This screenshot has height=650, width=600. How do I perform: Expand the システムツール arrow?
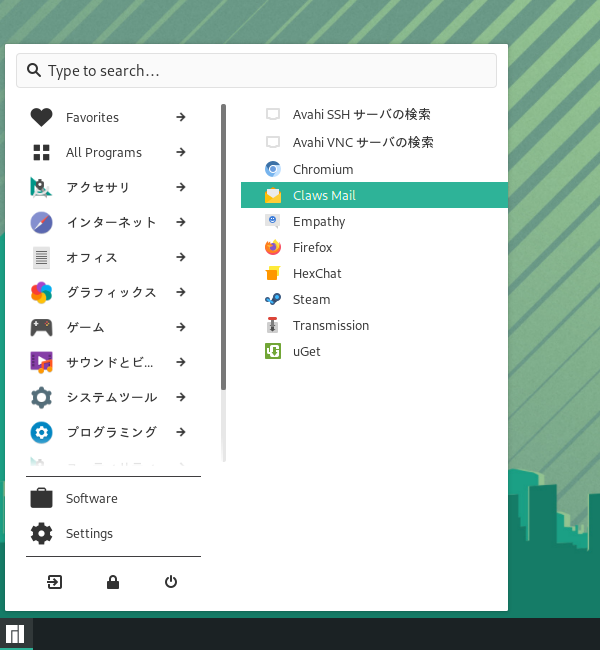tap(180, 398)
